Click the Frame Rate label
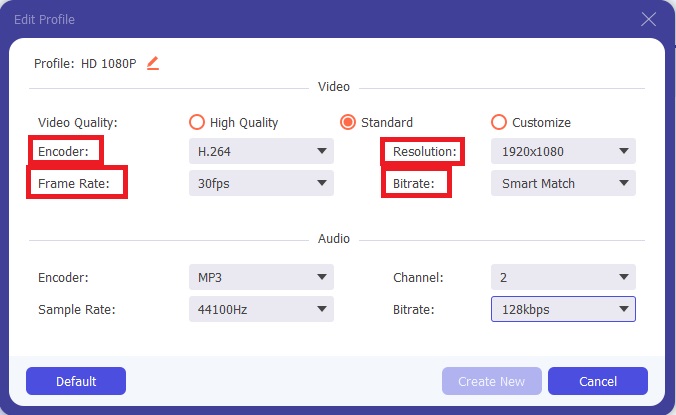Viewport: 676px width, 415px height. click(x=74, y=184)
